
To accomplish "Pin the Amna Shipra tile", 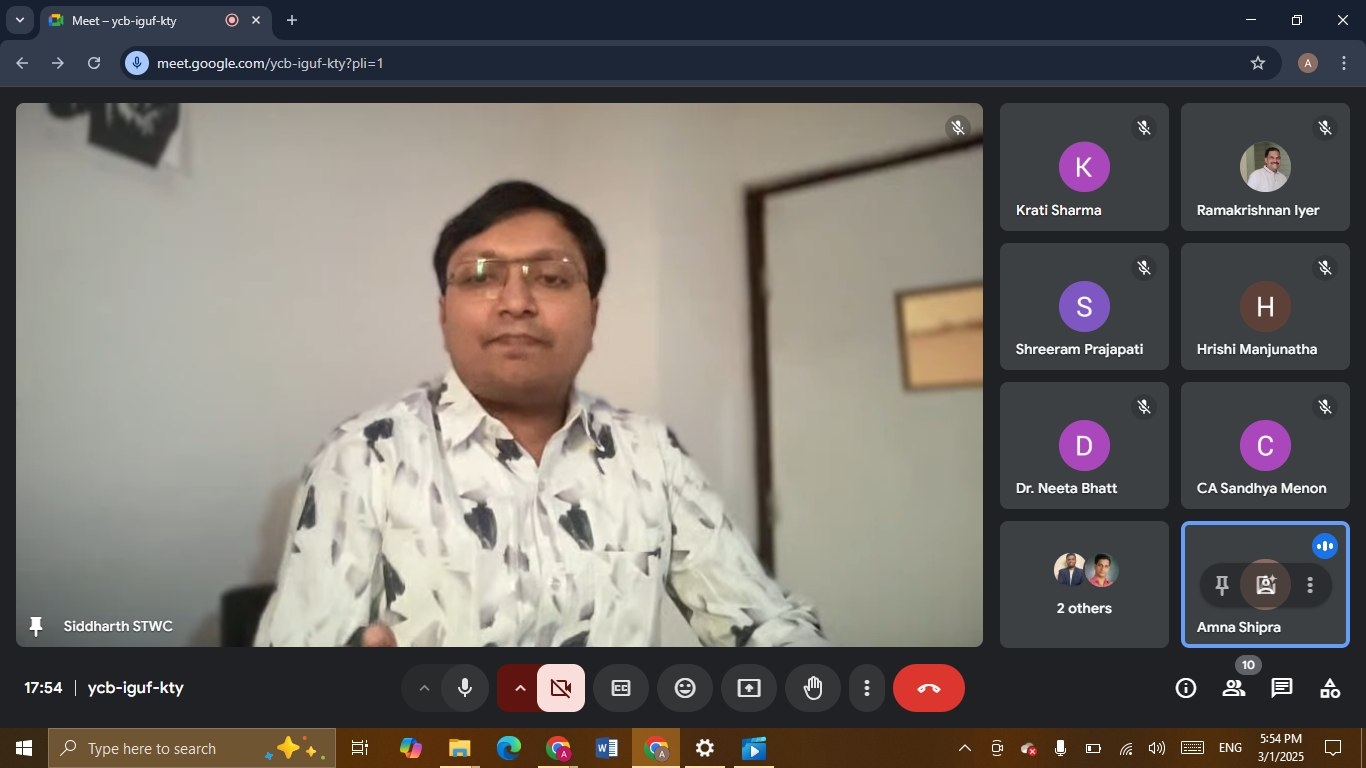I will [x=1221, y=586].
